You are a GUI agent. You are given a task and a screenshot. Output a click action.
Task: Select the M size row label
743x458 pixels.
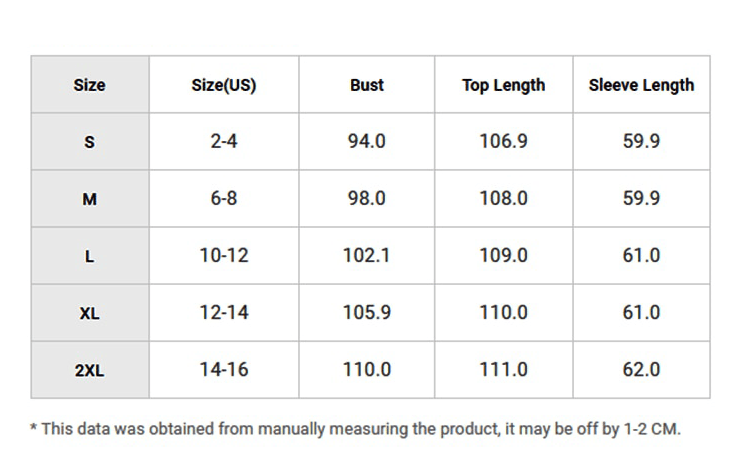click(x=90, y=199)
